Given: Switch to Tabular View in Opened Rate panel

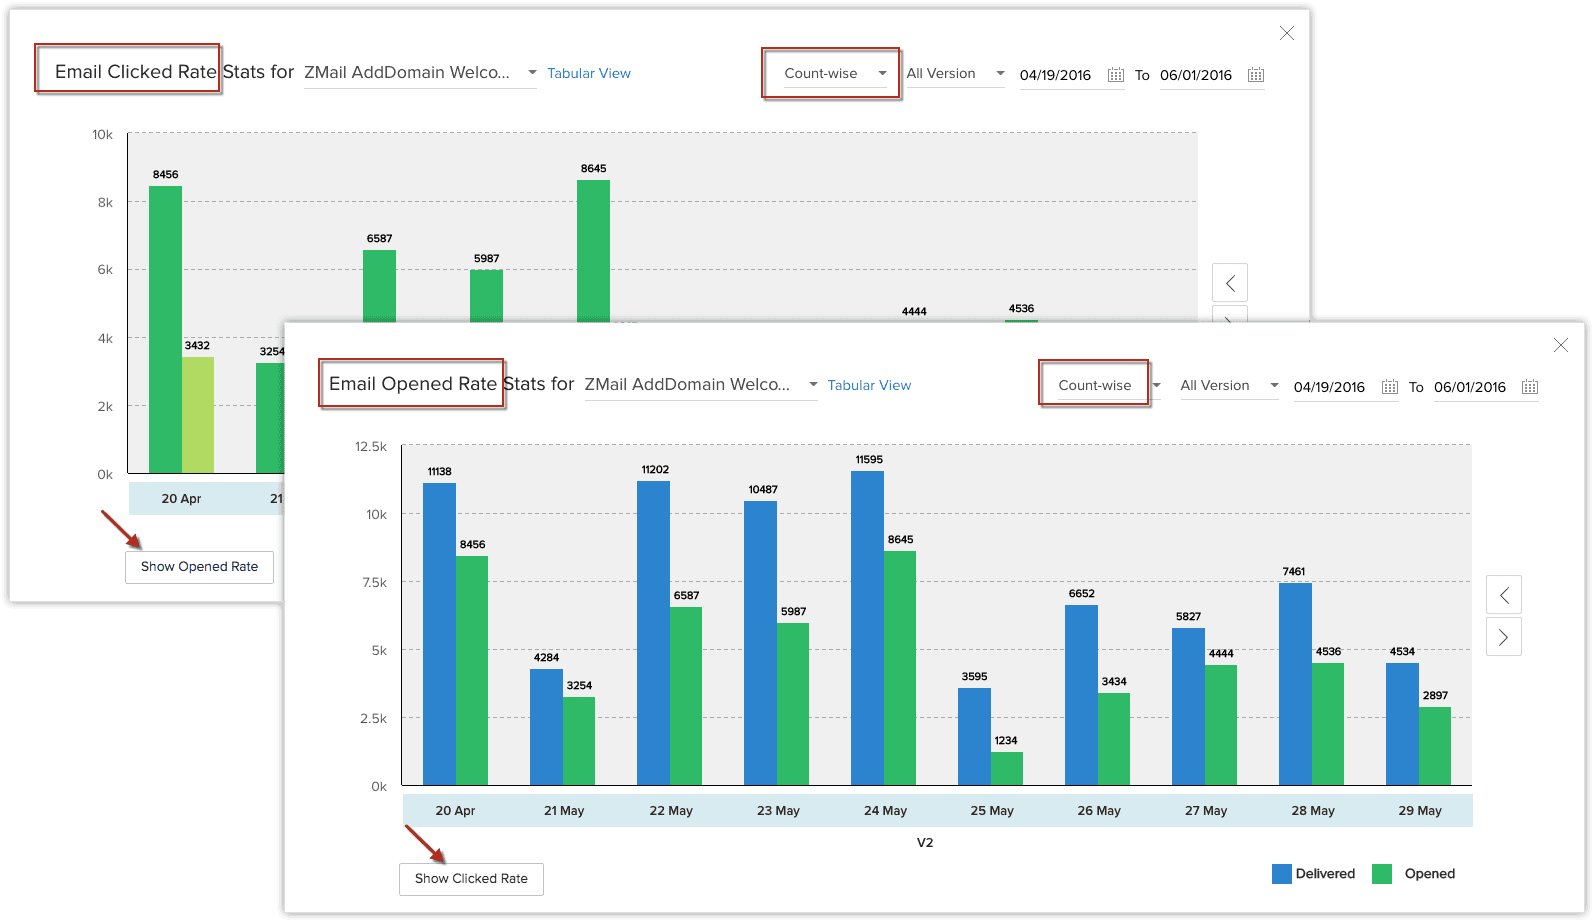Looking at the screenshot, I should click(x=869, y=386).
